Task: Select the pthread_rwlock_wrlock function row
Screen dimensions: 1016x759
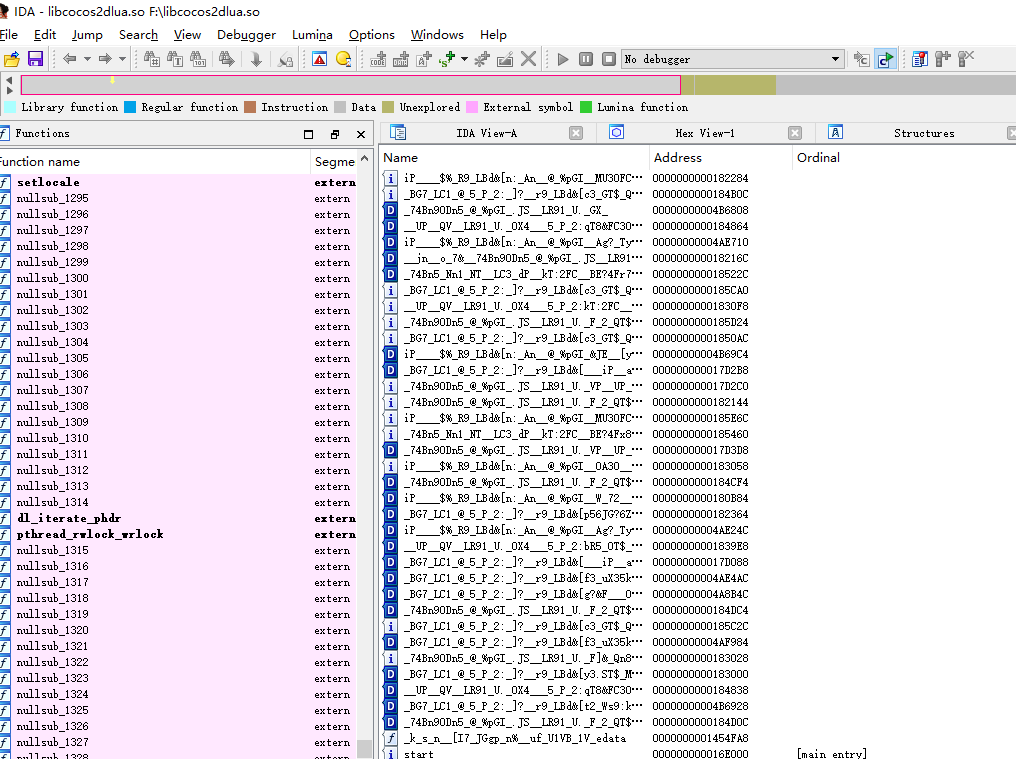Action: [178, 534]
